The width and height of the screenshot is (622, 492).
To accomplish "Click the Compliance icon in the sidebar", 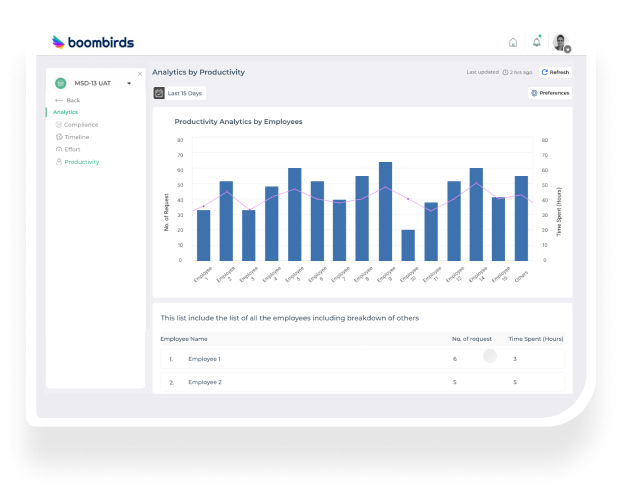I will tap(59, 124).
